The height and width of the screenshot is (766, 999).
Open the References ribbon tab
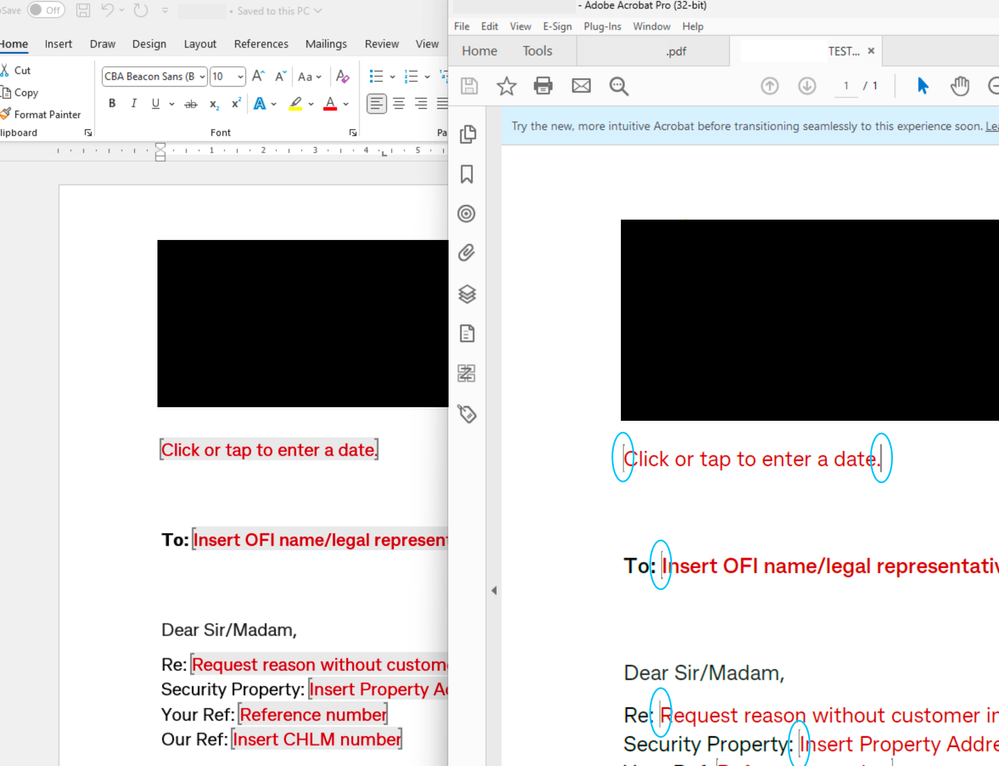pos(261,44)
